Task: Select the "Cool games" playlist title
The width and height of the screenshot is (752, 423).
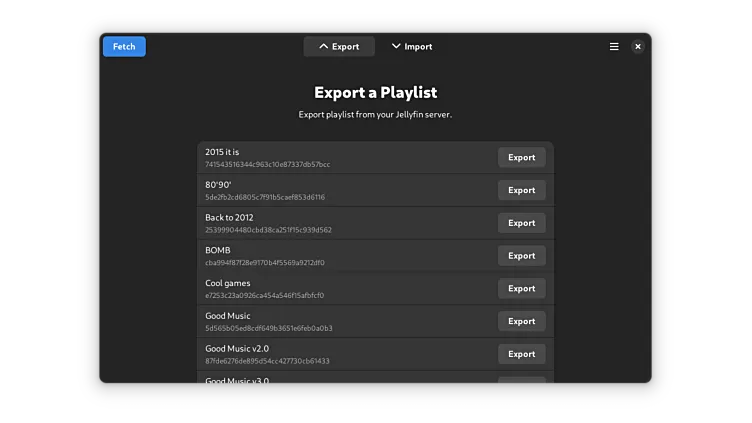Action: click(228, 283)
